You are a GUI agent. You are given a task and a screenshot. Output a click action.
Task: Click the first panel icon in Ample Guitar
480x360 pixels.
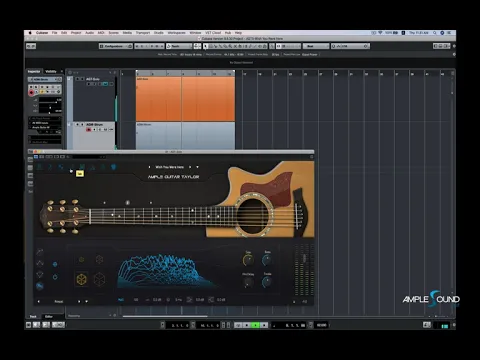pos(40,167)
